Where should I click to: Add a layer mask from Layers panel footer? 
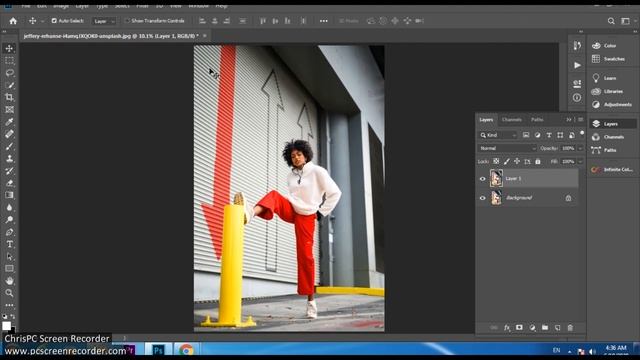(x=519, y=327)
